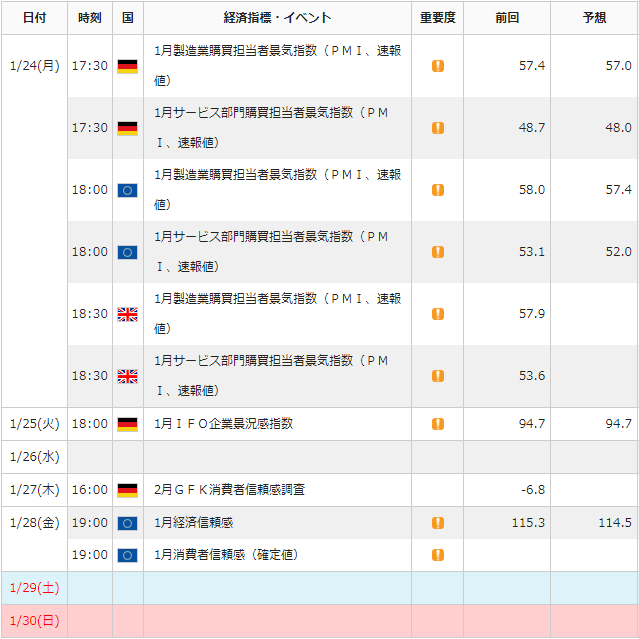Click forecast value 114.5
Image resolution: width=639 pixels, height=639 pixels.
coord(615,523)
